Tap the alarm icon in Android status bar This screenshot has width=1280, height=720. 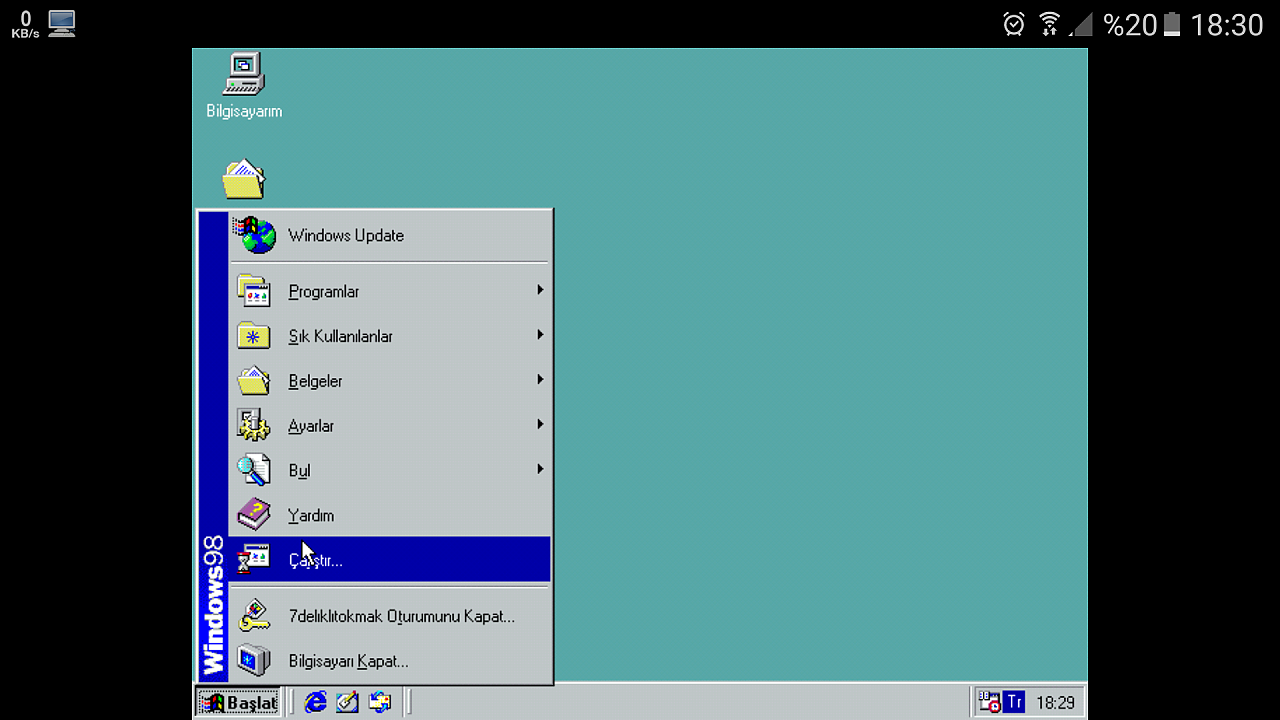click(x=1014, y=24)
